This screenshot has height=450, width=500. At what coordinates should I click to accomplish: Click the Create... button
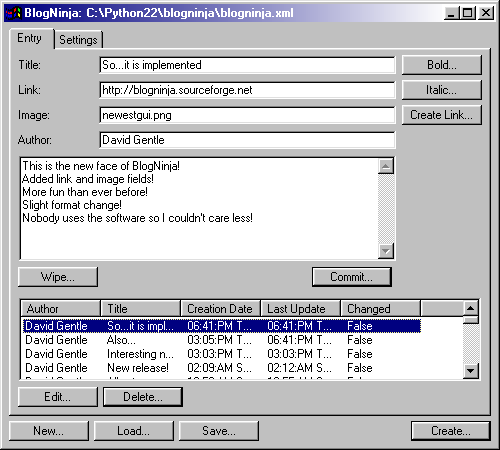451,431
